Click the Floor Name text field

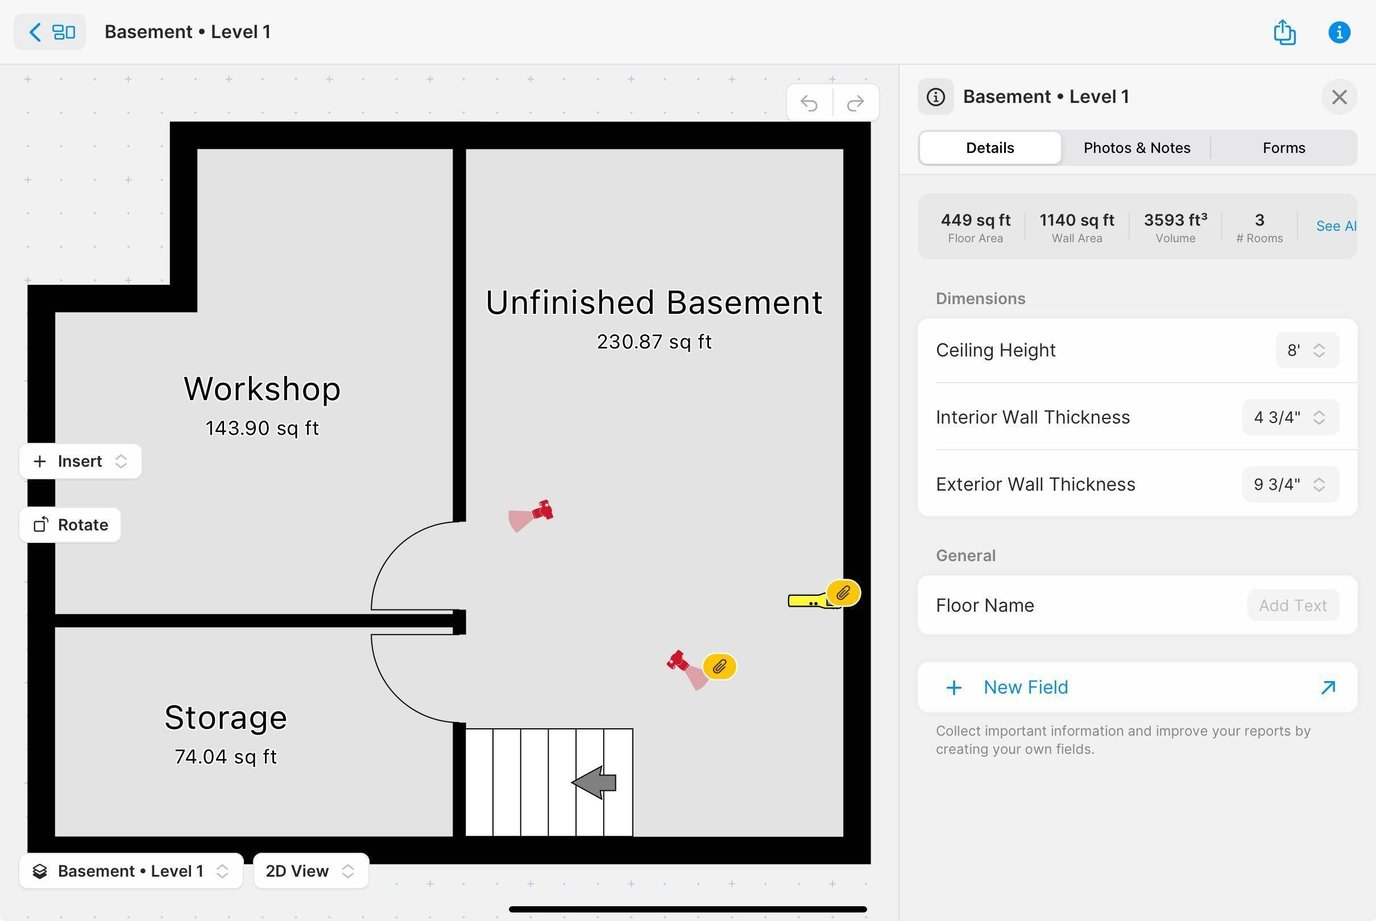tap(1292, 606)
